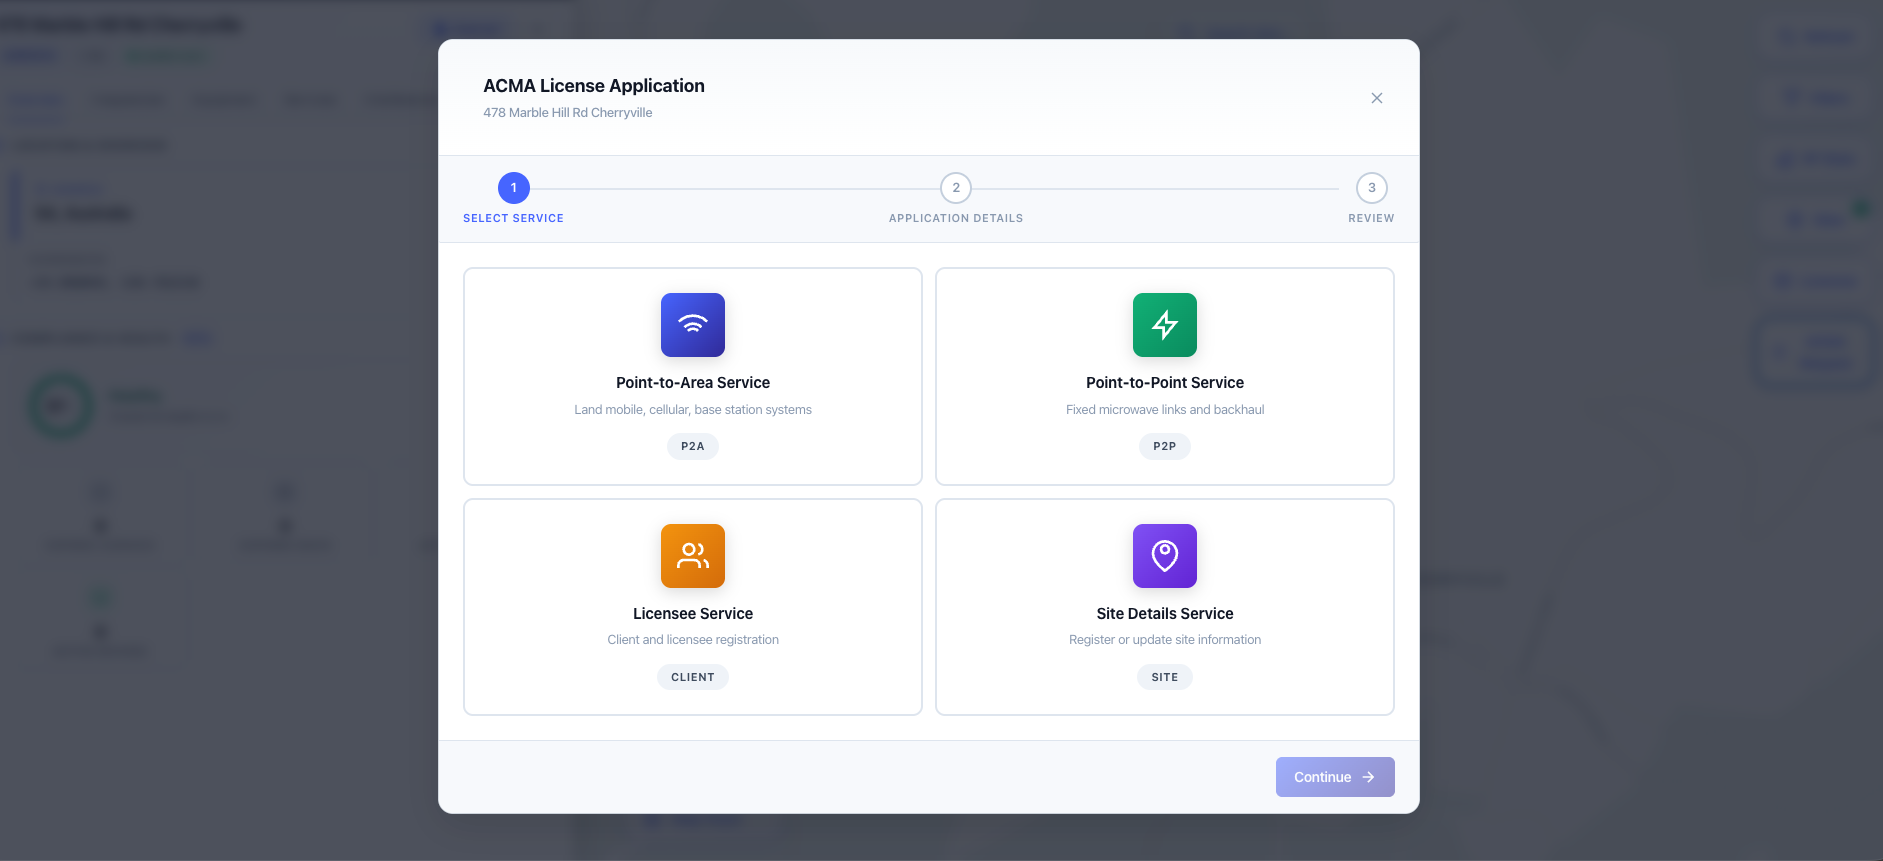Click 'Client and licensee registration' description
The height and width of the screenshot is (861, 1883).
coord(693,640)
